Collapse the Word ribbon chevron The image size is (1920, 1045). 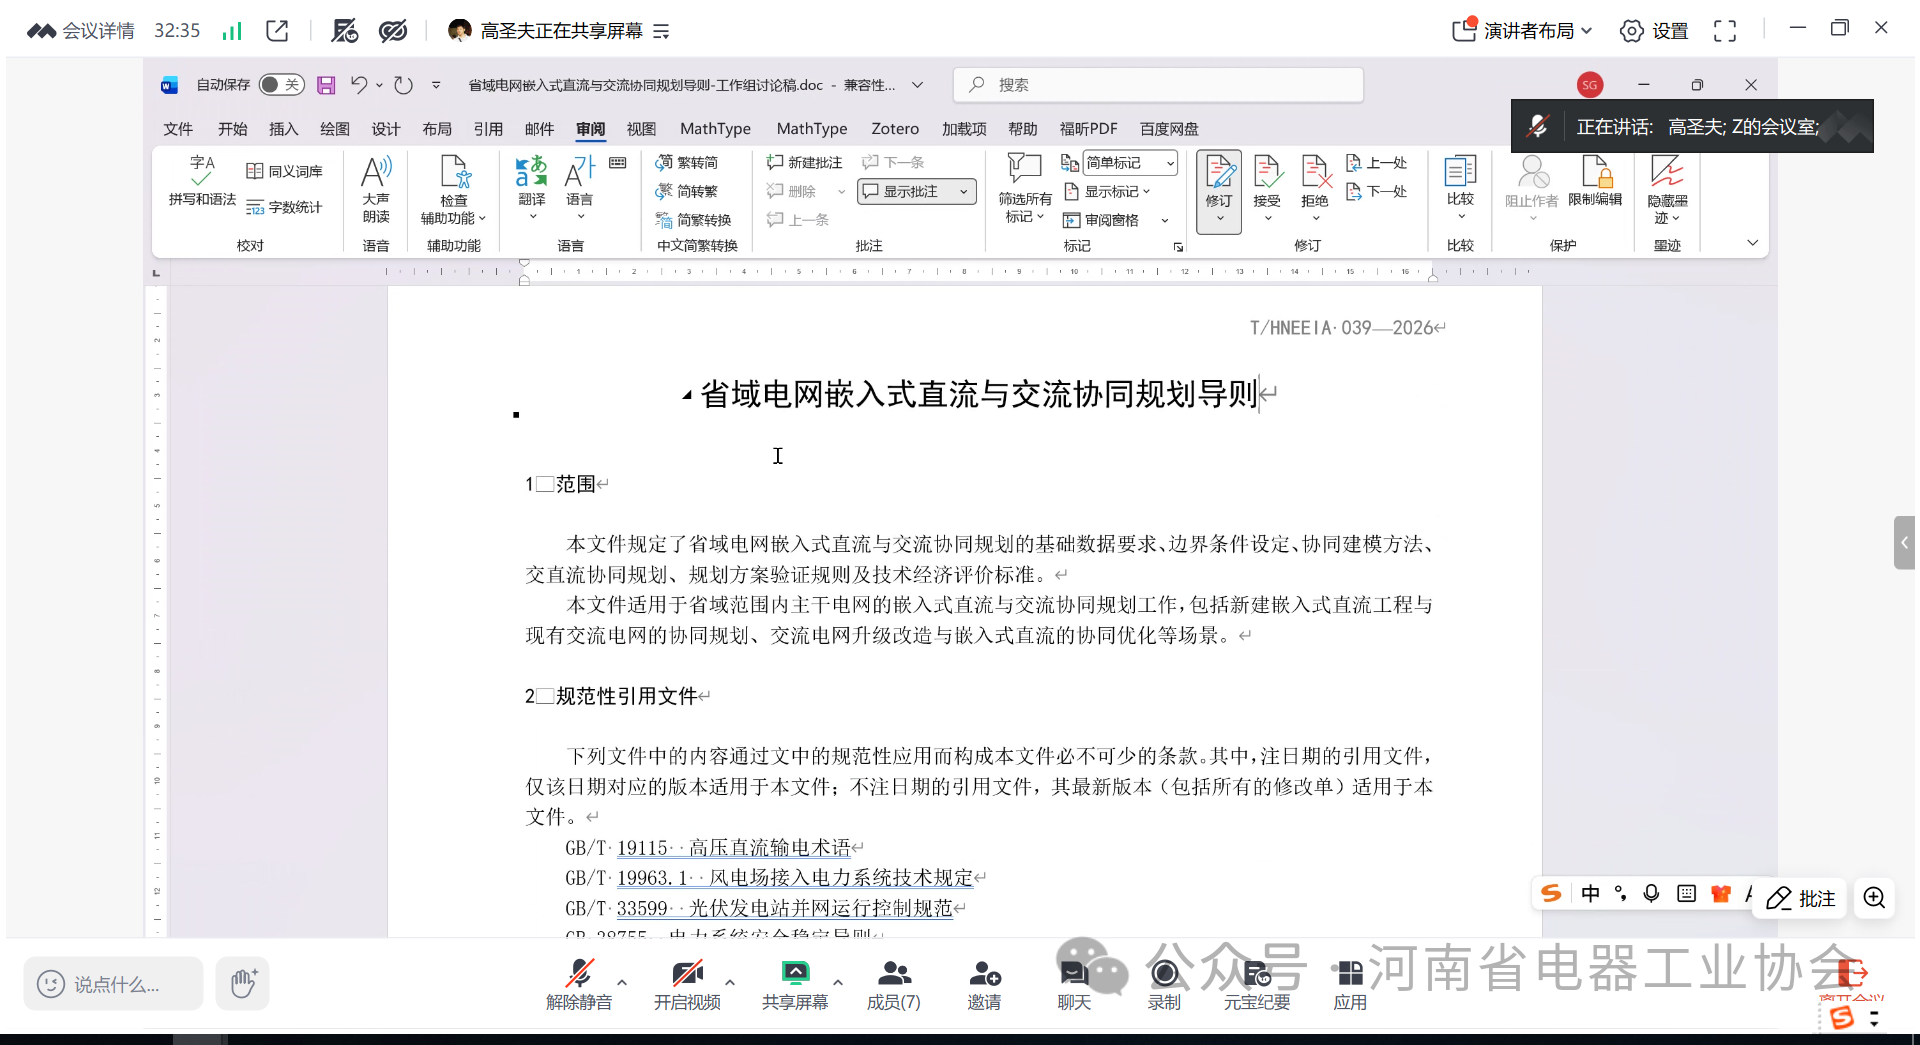[1752, 243]
